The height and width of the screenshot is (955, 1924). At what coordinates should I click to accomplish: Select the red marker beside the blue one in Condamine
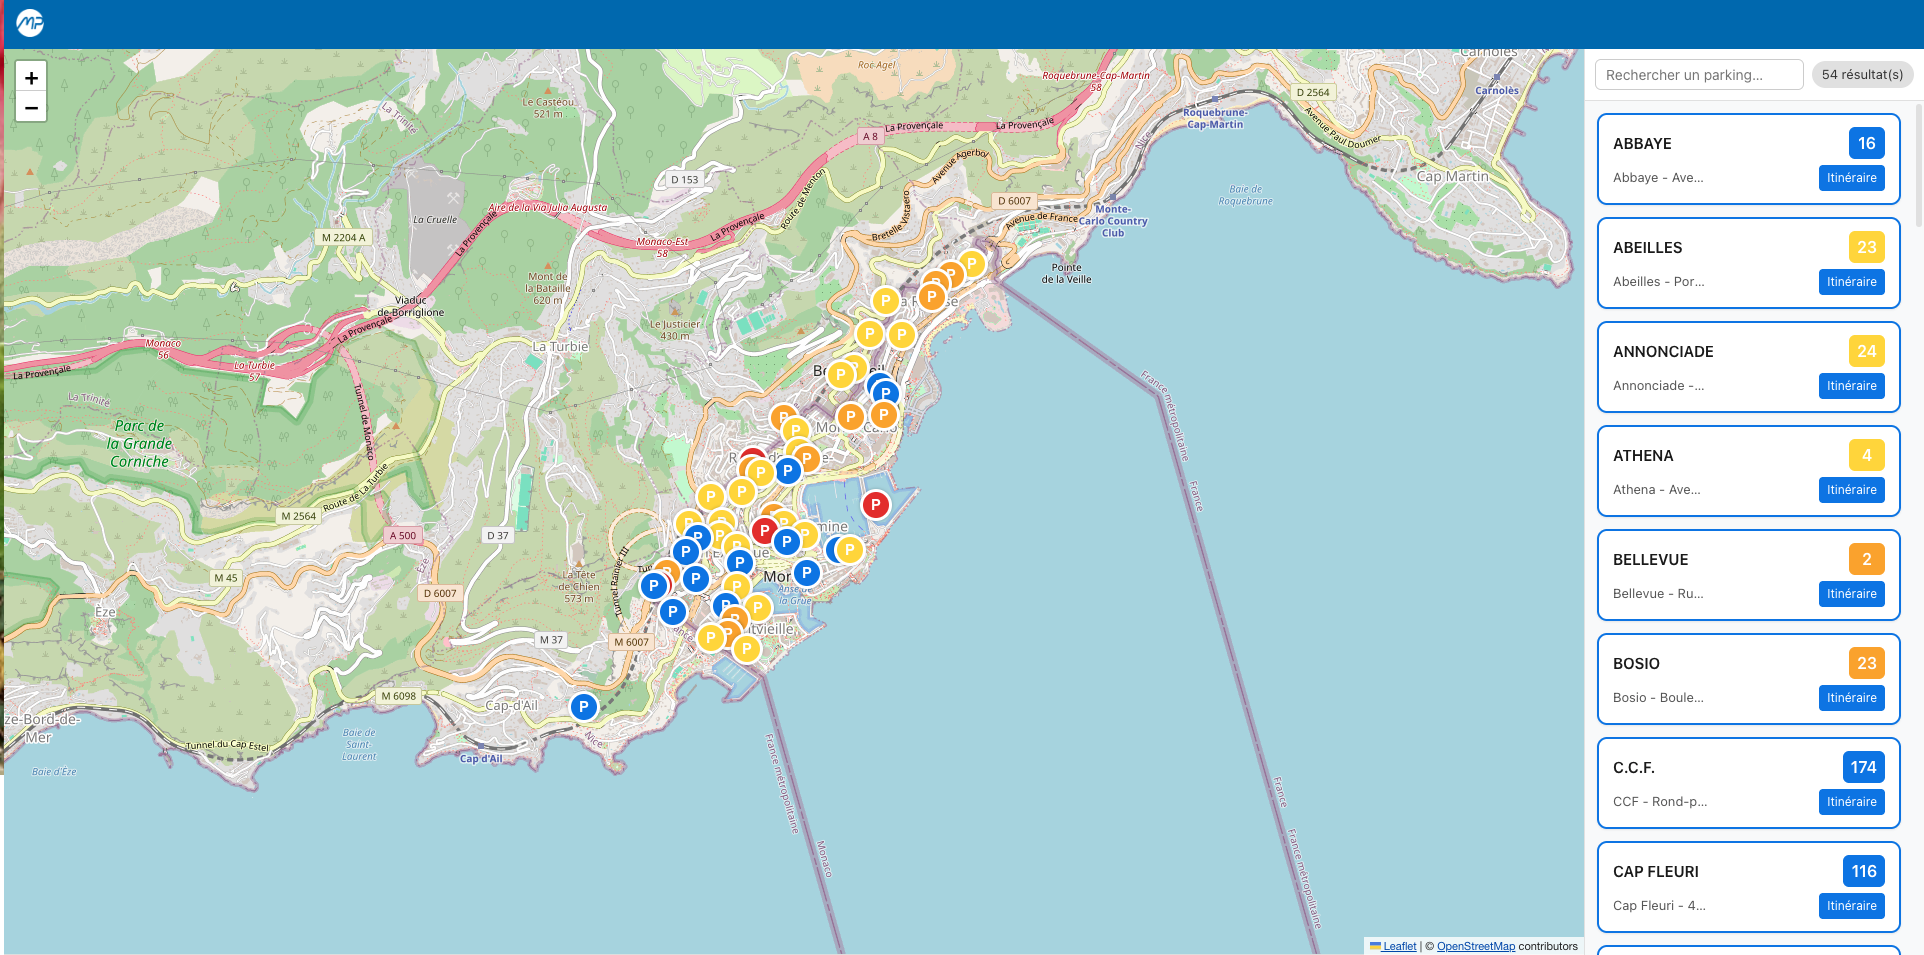coord(765,530)
